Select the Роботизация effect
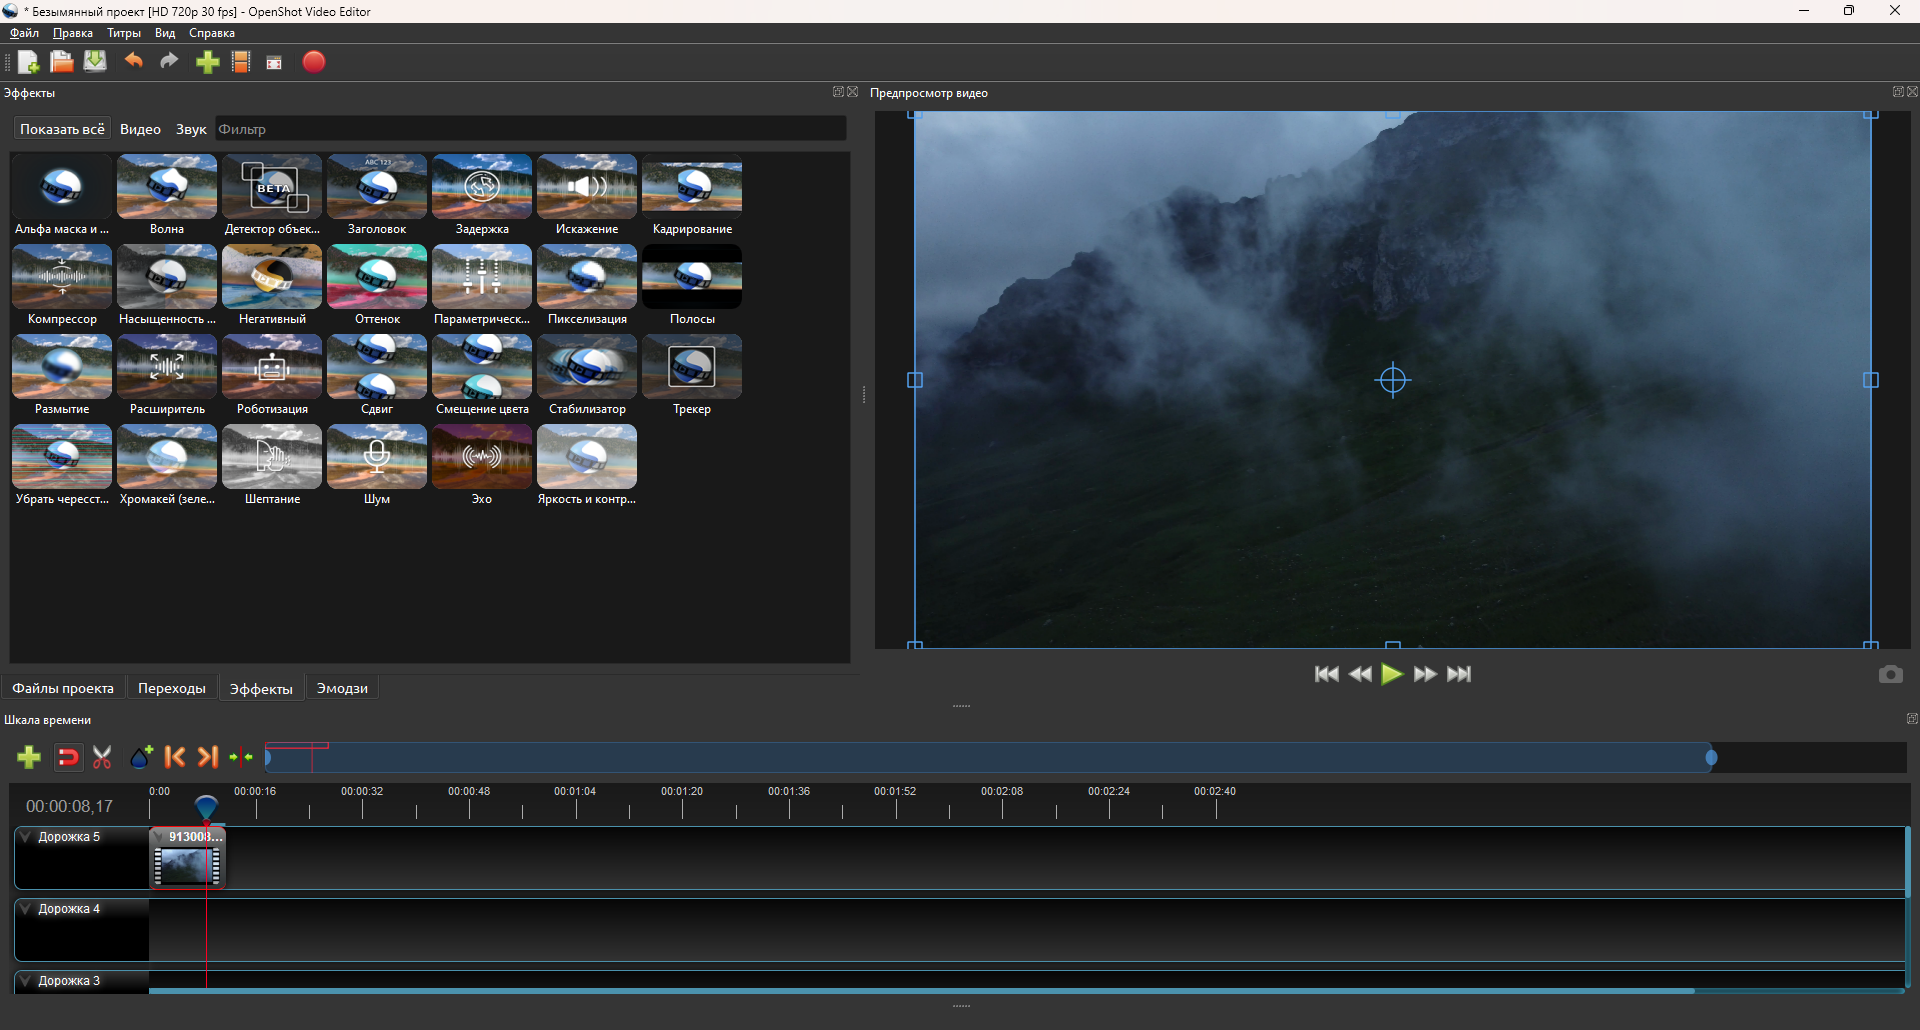 (x=272, y=376)
